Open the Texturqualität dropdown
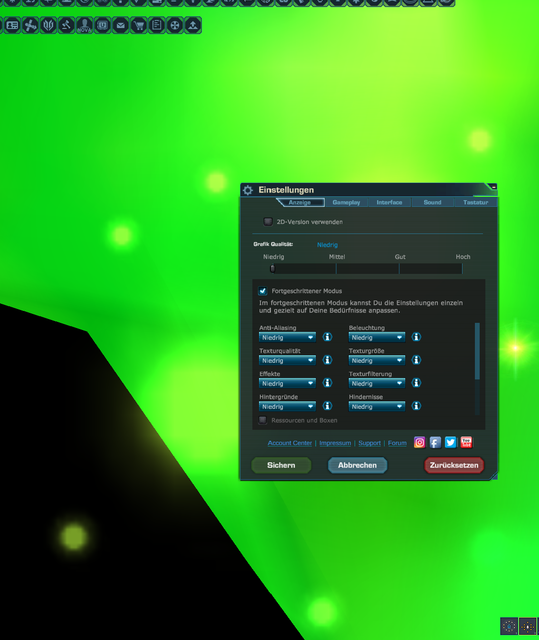Screen dimensions: 539x640 [287, 360]
